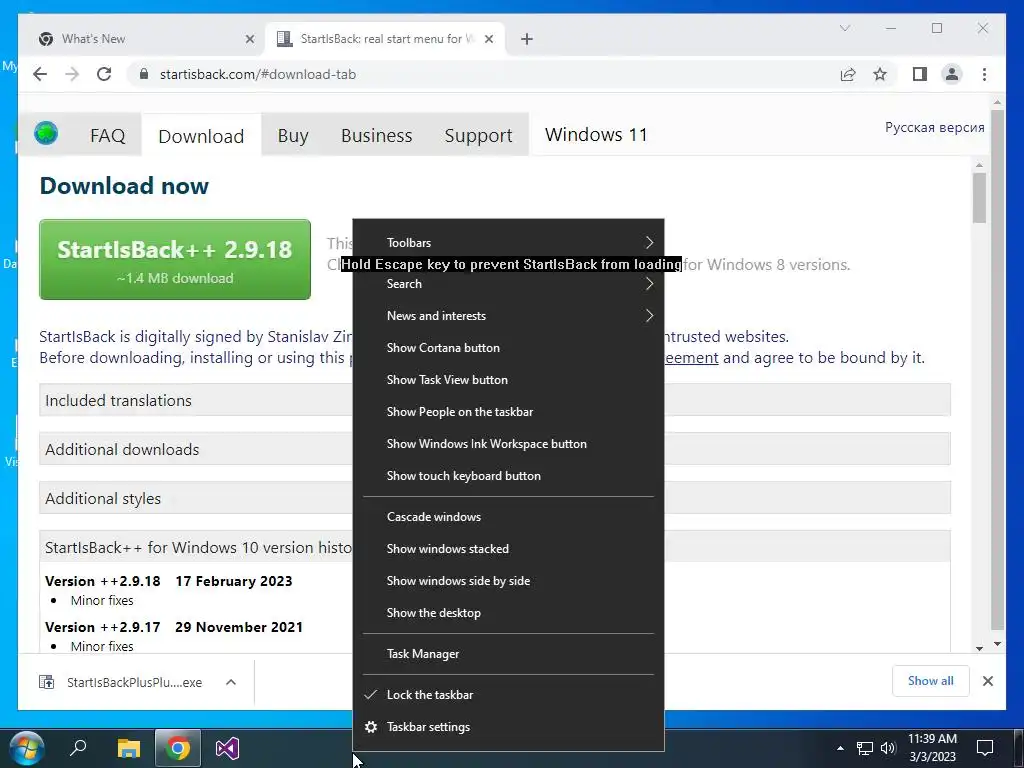Click the Start orb button
Viewport: 1024px width, 768px height.
coord(27,748)
